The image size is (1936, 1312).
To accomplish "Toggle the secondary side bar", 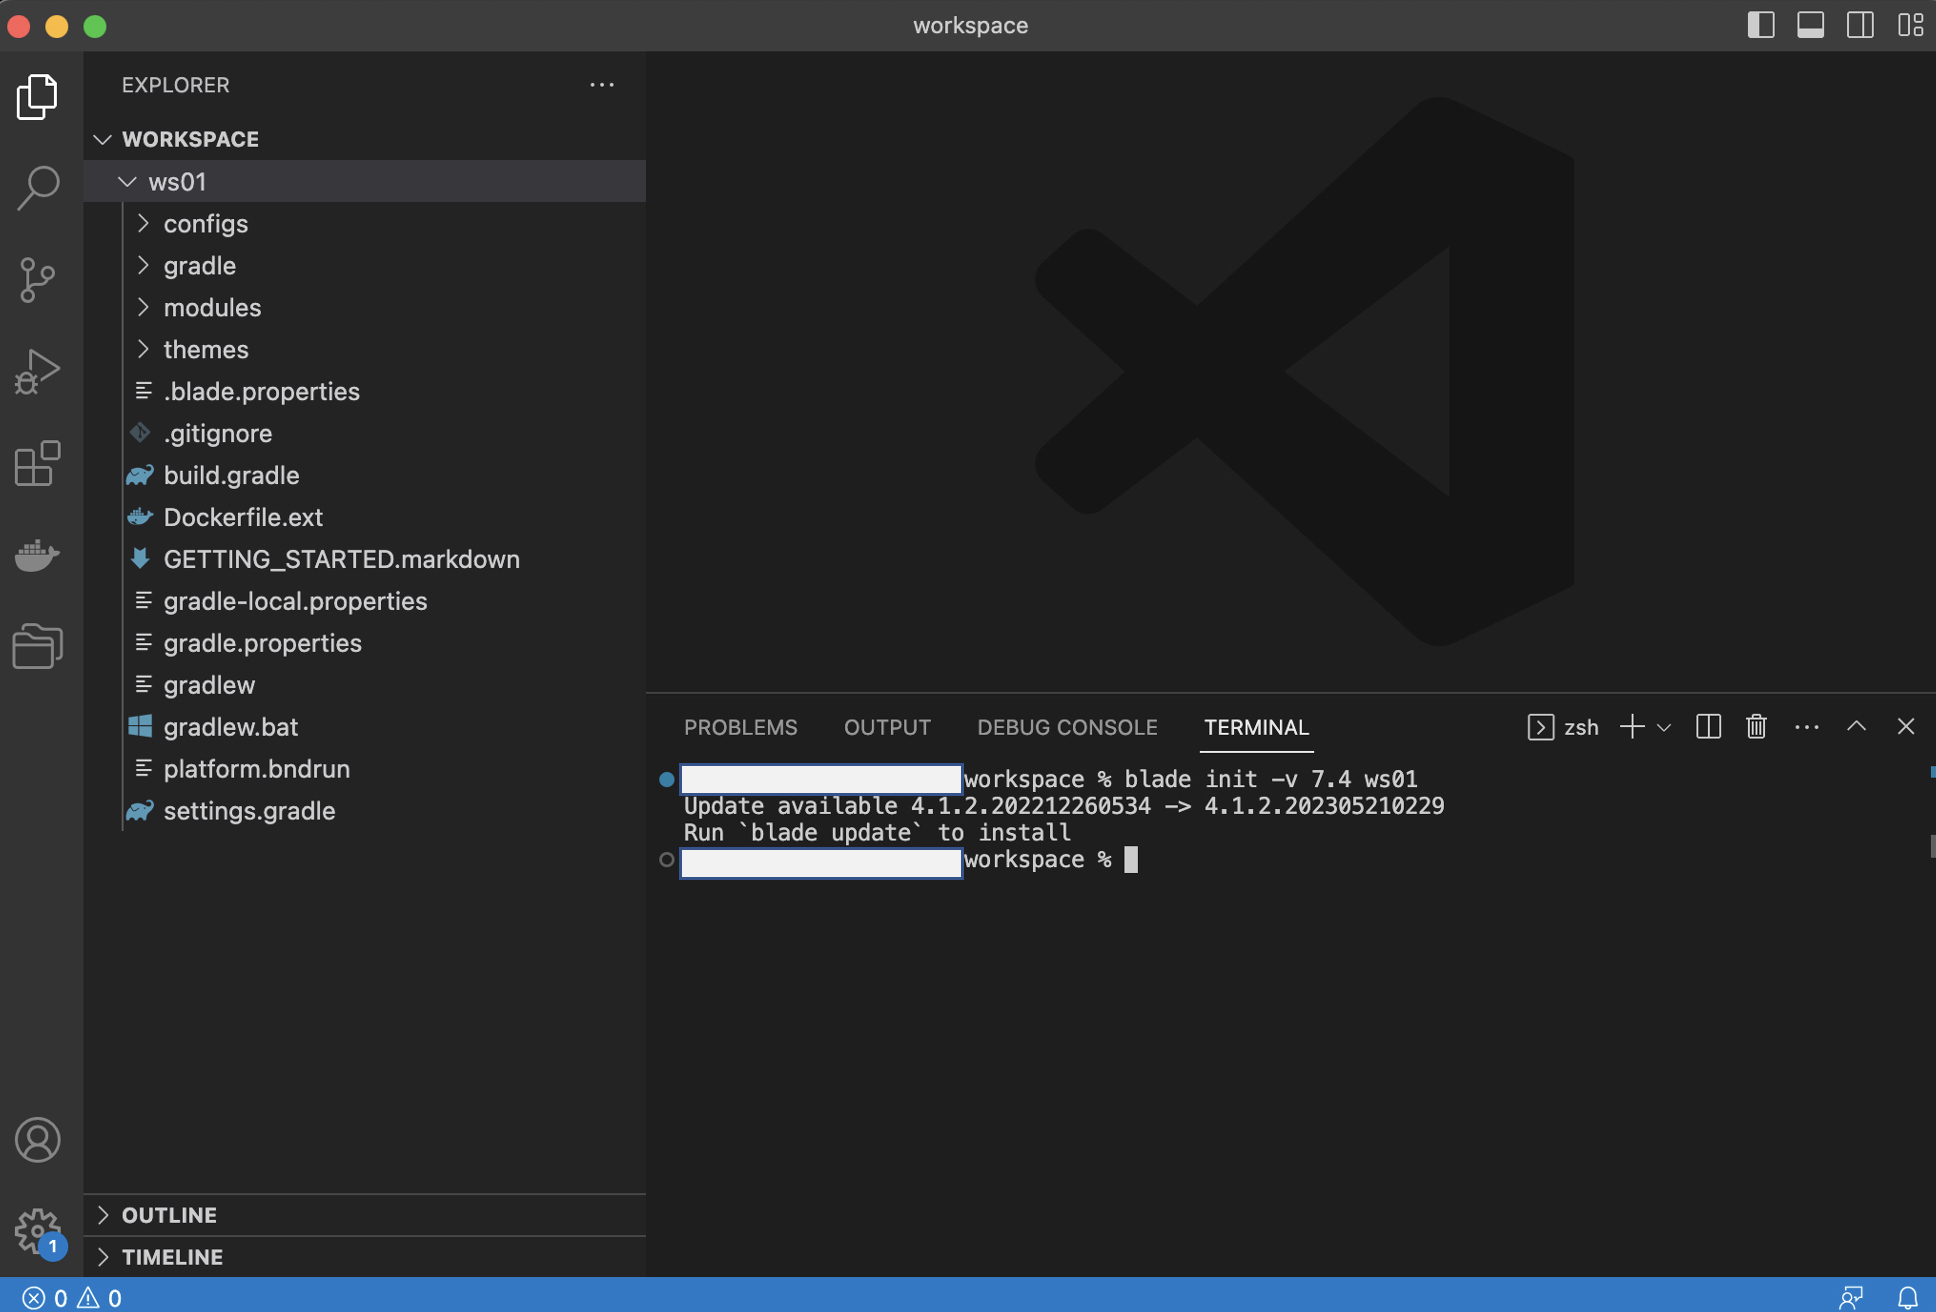I will (x=1861, y=25).
